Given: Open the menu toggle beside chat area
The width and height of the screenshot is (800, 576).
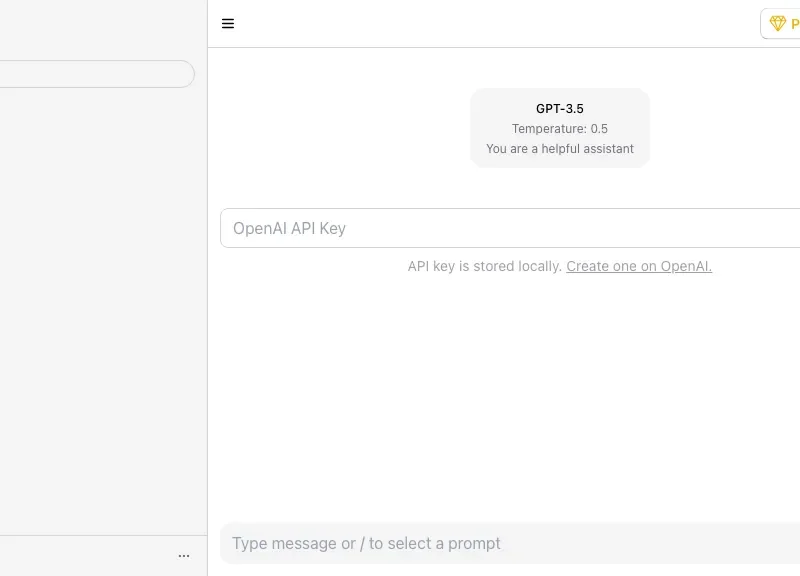Looking at the screenshot, I should (228, 23).
